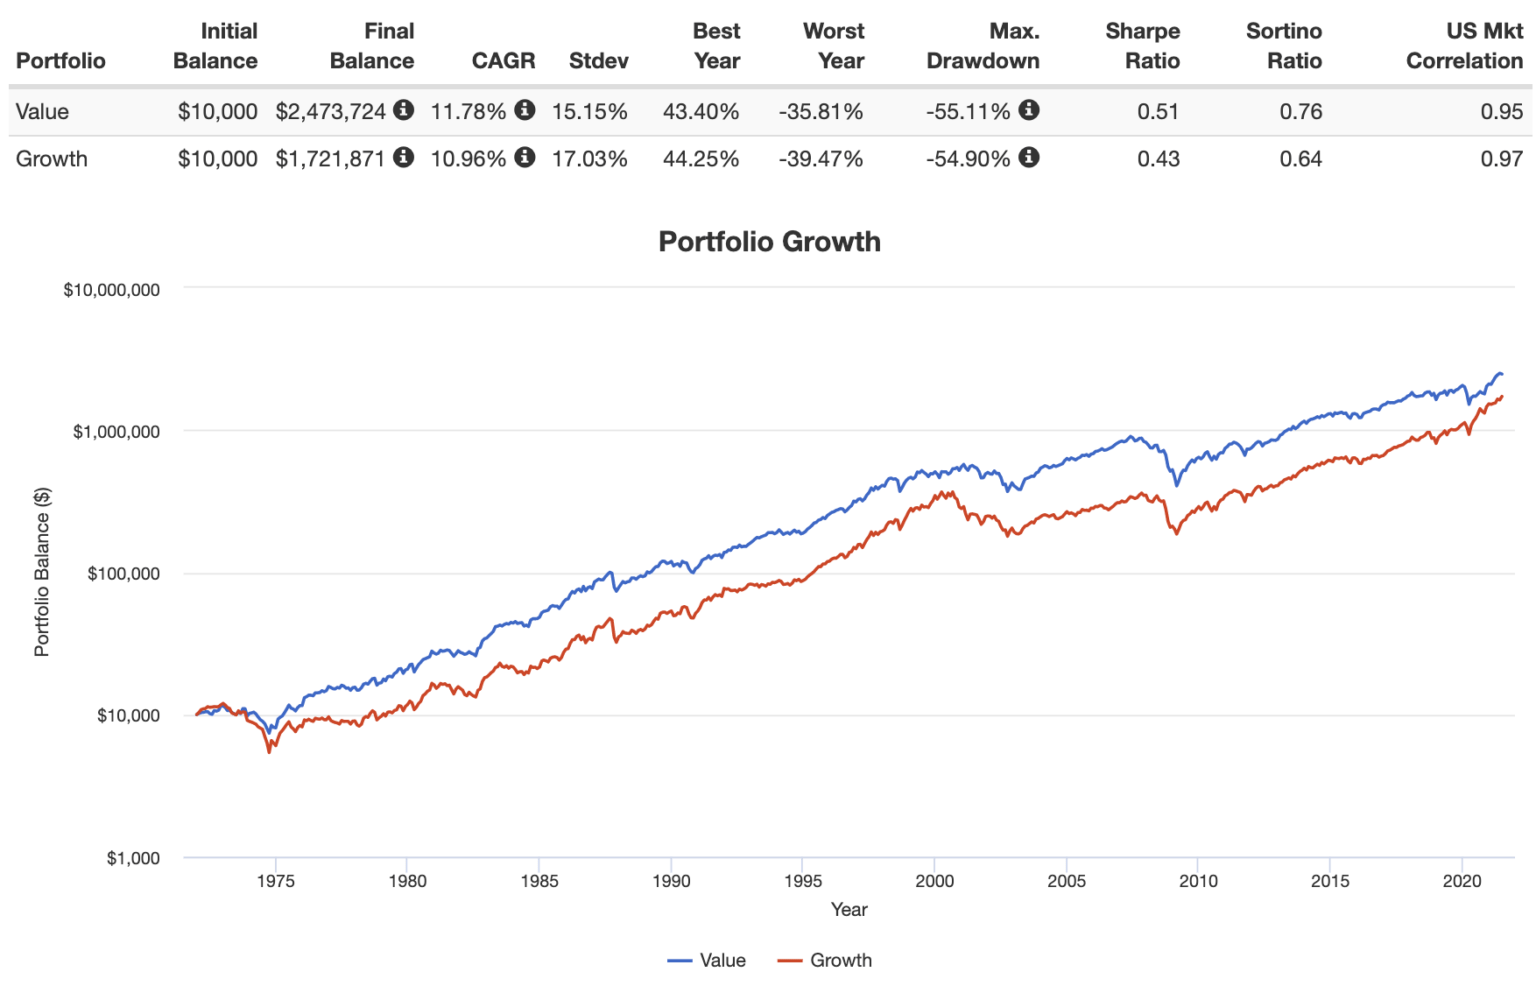Click the Stdev column header
The height and width of the screenshot is (993, 1536).
click(598, 61)
